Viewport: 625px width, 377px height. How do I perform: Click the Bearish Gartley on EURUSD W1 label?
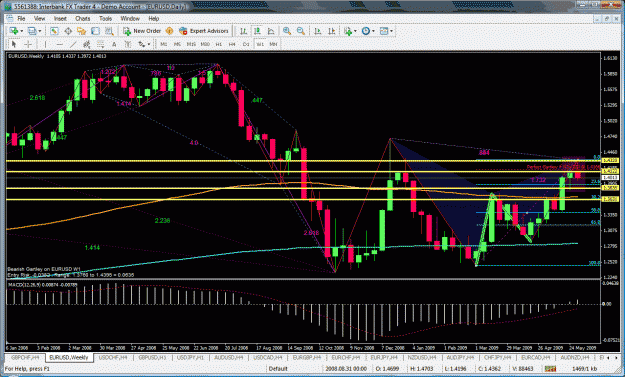click(x=43, y=269)
